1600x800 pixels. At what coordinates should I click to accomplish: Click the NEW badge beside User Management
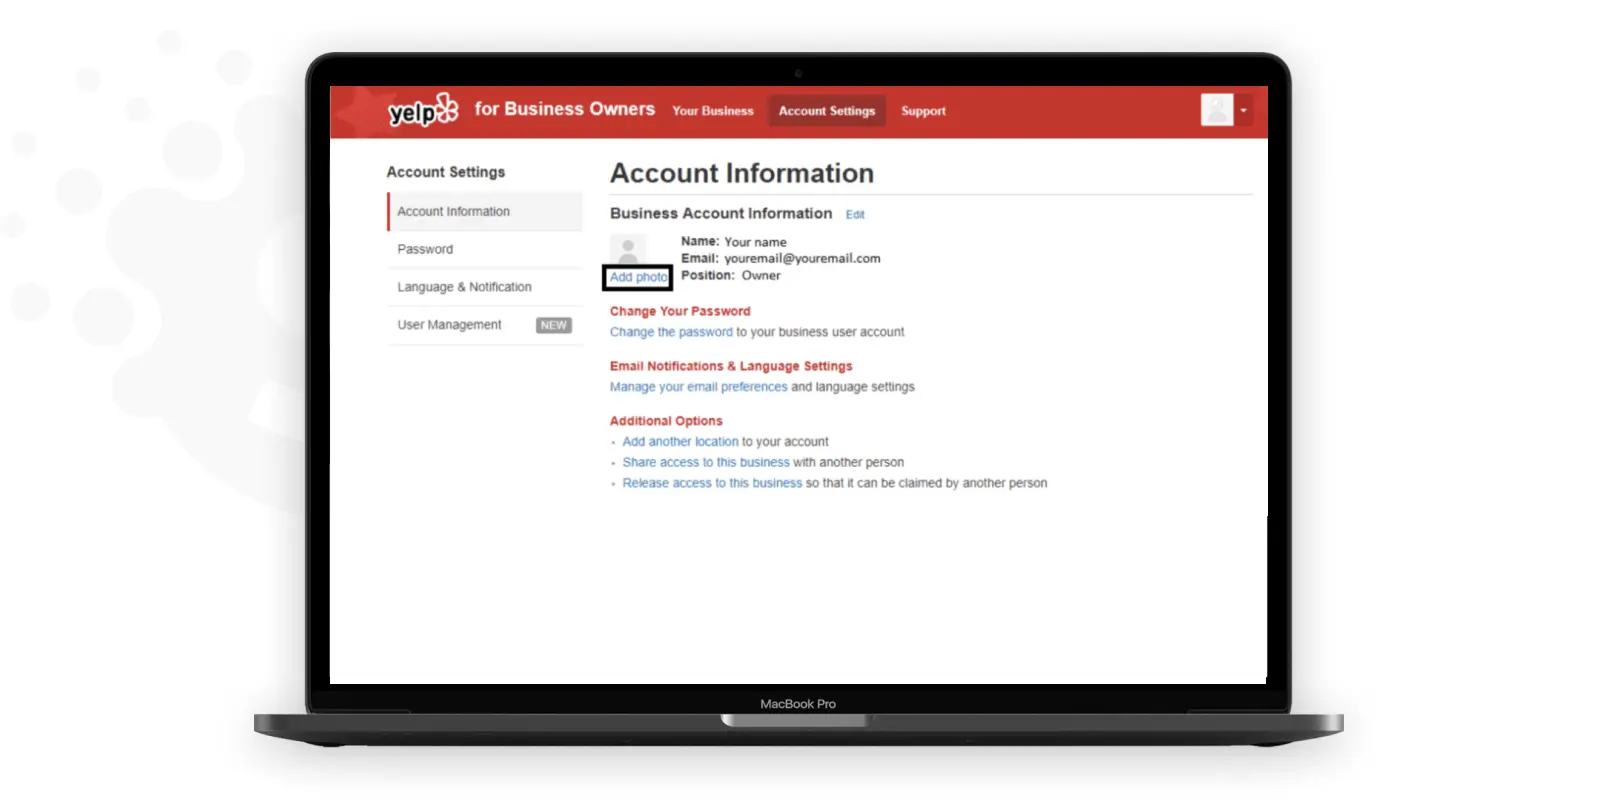[554, 325]
